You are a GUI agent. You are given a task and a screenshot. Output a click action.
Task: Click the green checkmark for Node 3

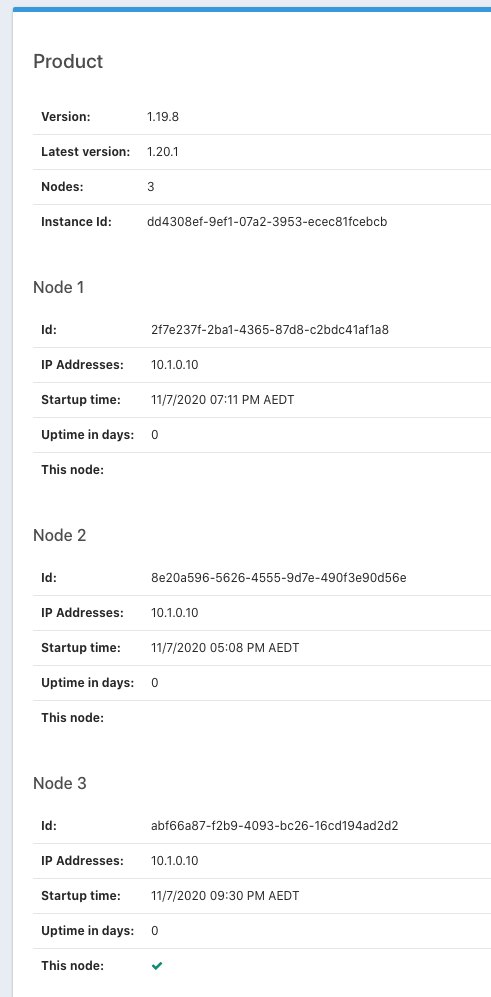pyautogui.click(x=157, y=966)
